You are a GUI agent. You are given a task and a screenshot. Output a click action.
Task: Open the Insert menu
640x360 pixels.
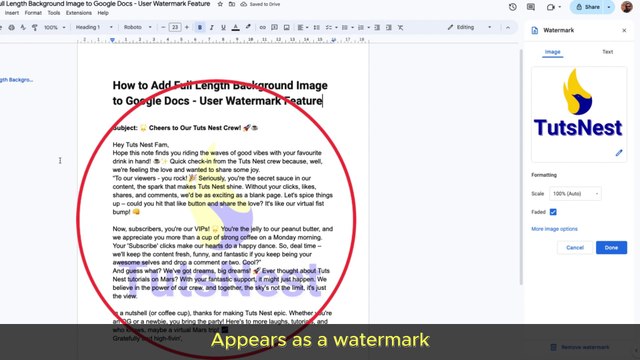click(11, 13)
